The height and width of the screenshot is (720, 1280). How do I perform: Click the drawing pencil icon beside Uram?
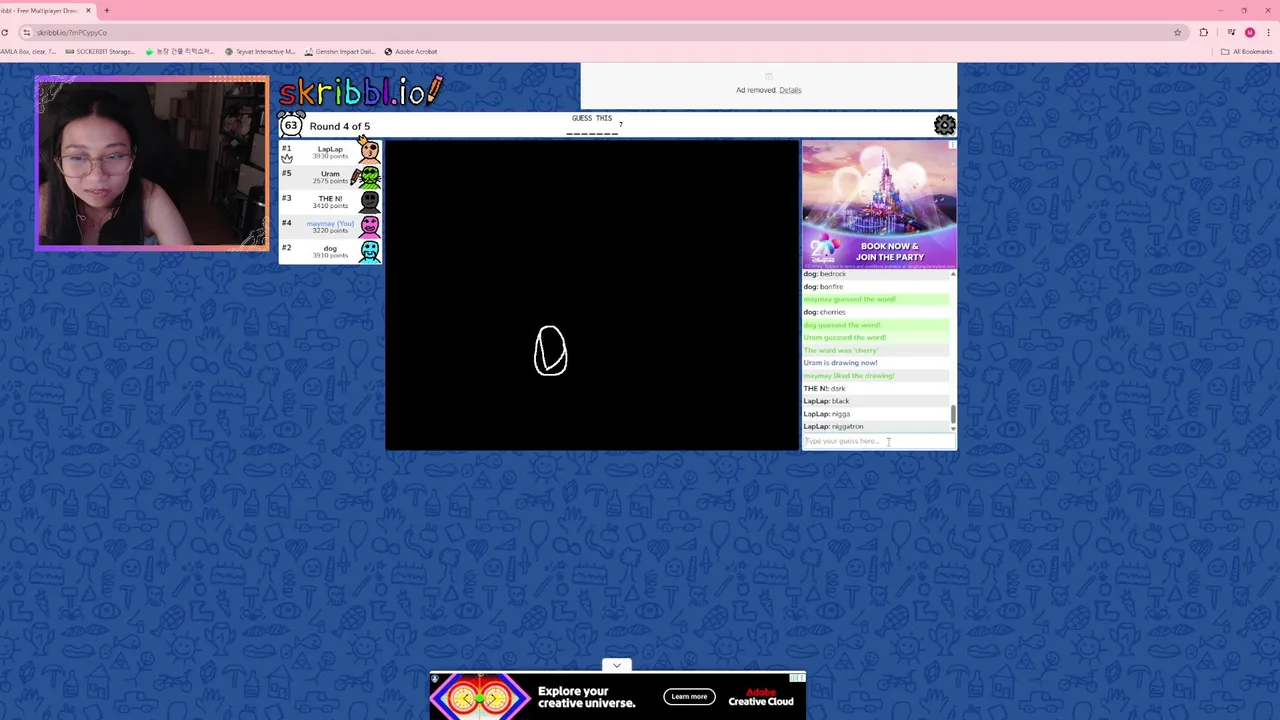pos(355,178)
